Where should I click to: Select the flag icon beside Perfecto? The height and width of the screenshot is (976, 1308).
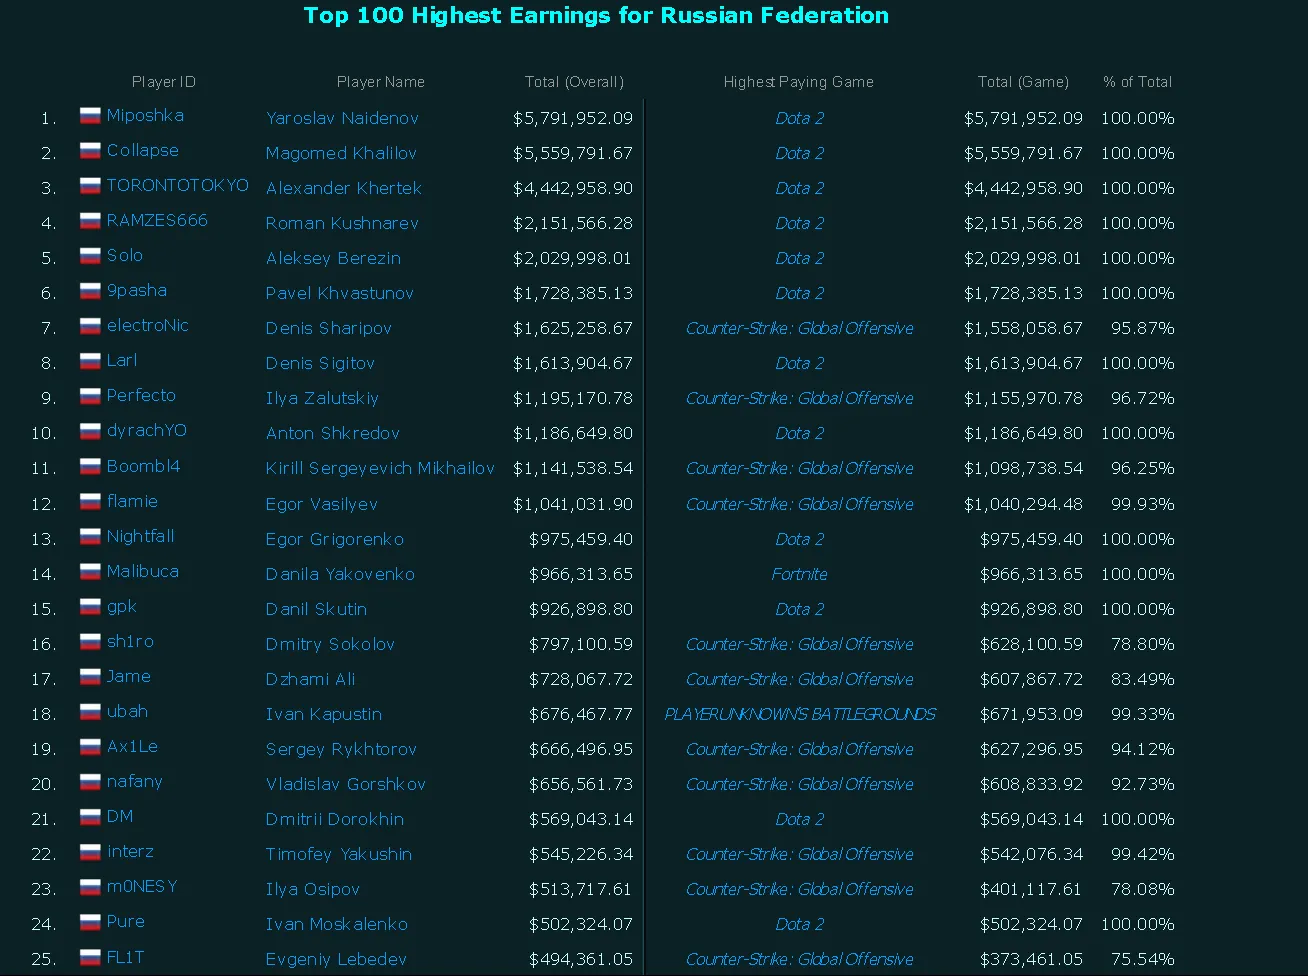point(90,396)
